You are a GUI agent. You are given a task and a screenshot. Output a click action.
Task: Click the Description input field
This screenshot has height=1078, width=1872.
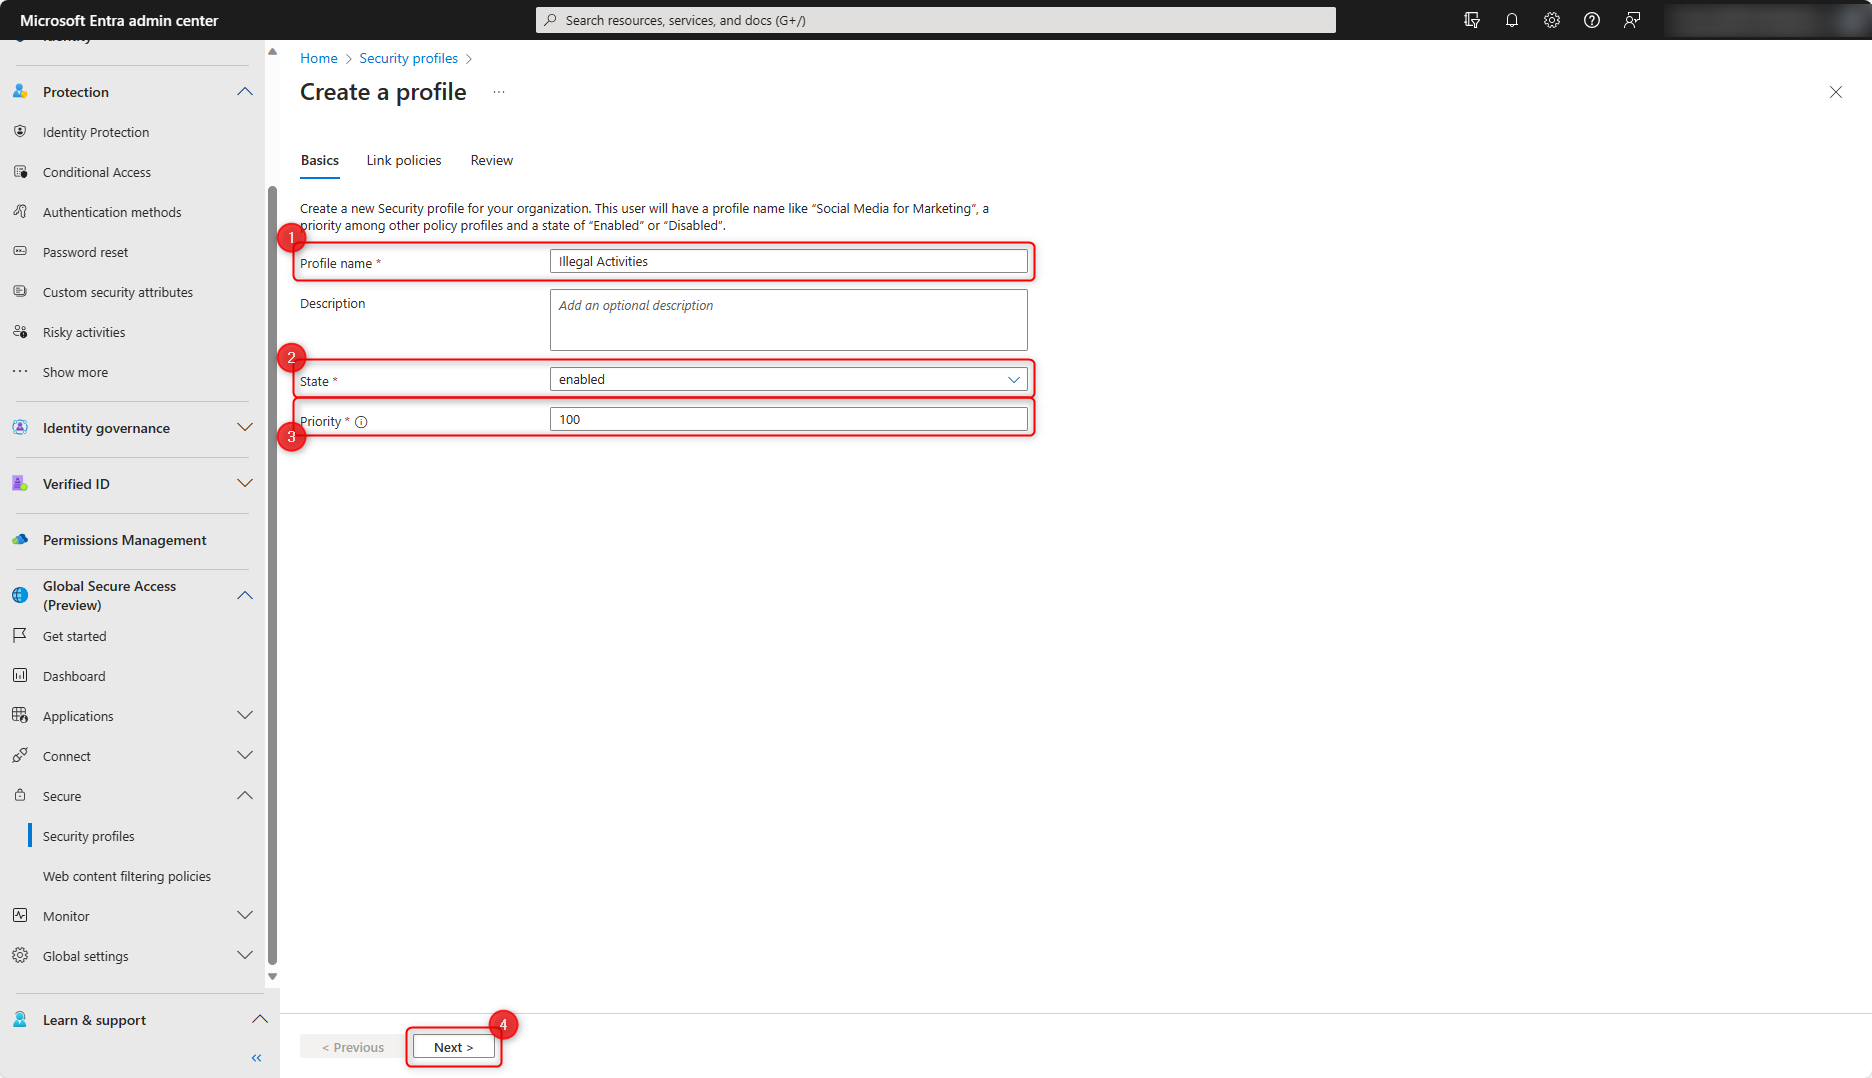(x=787, y=319)
